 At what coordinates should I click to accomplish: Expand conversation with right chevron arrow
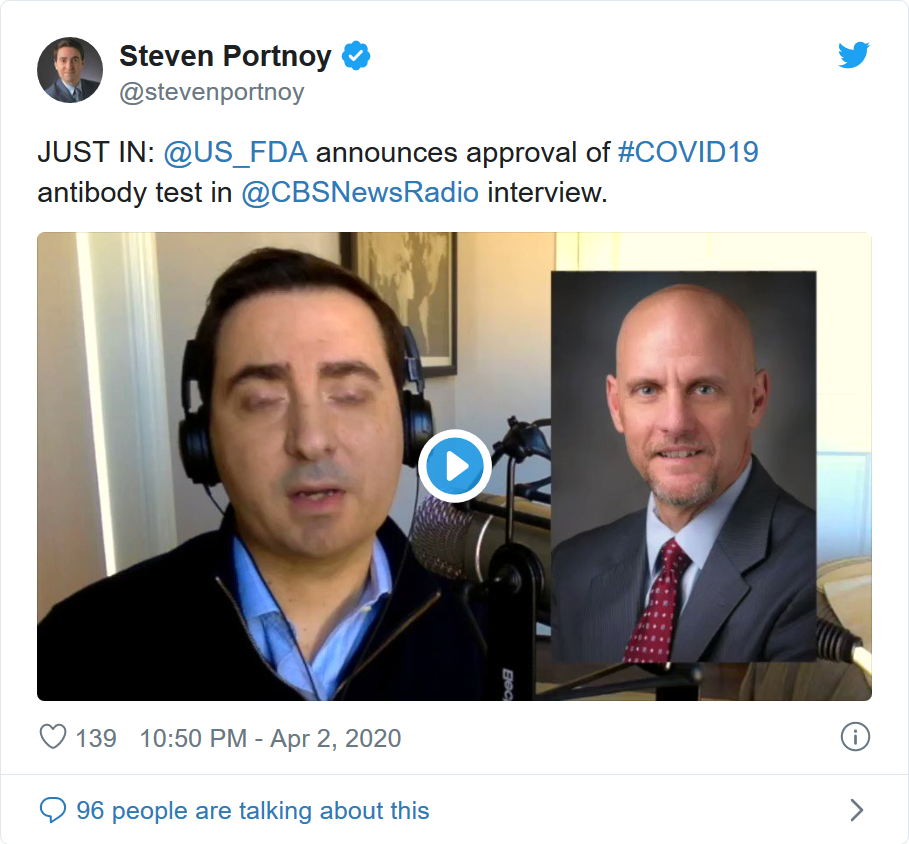857,810
